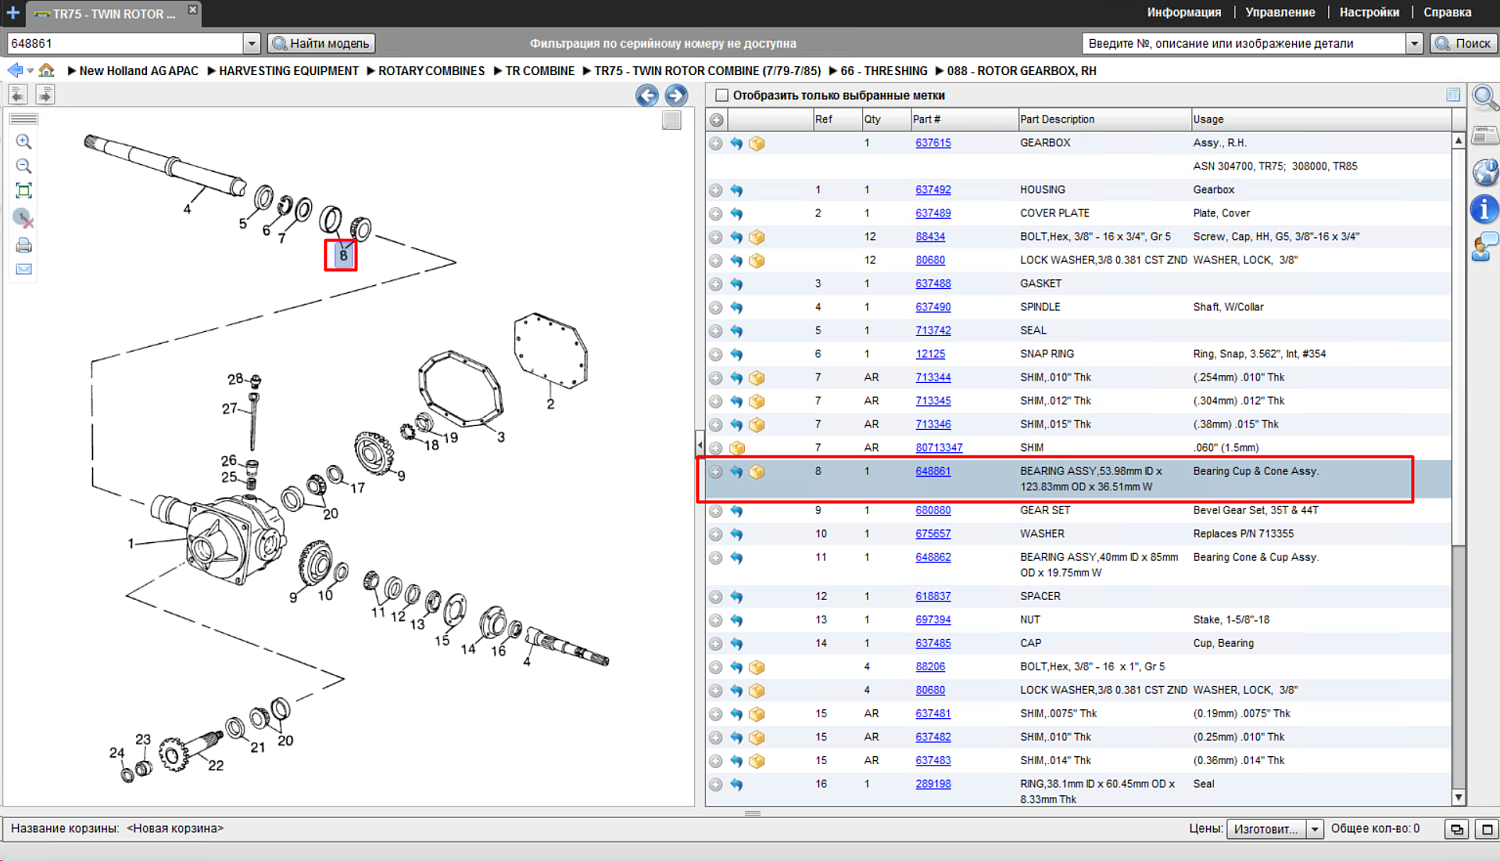Click the package icon in the 637615 GEARBOX row
Viewport: 1500px width, 861px height.
[757, 144]
